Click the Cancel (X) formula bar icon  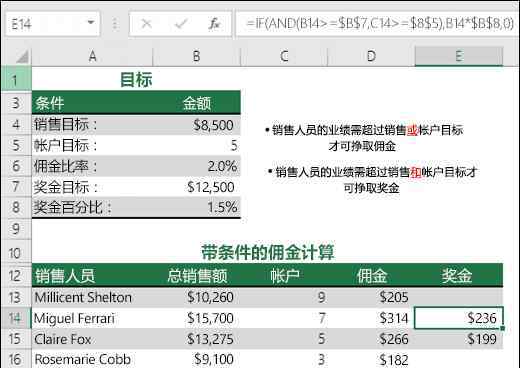(x=146, y=24)
